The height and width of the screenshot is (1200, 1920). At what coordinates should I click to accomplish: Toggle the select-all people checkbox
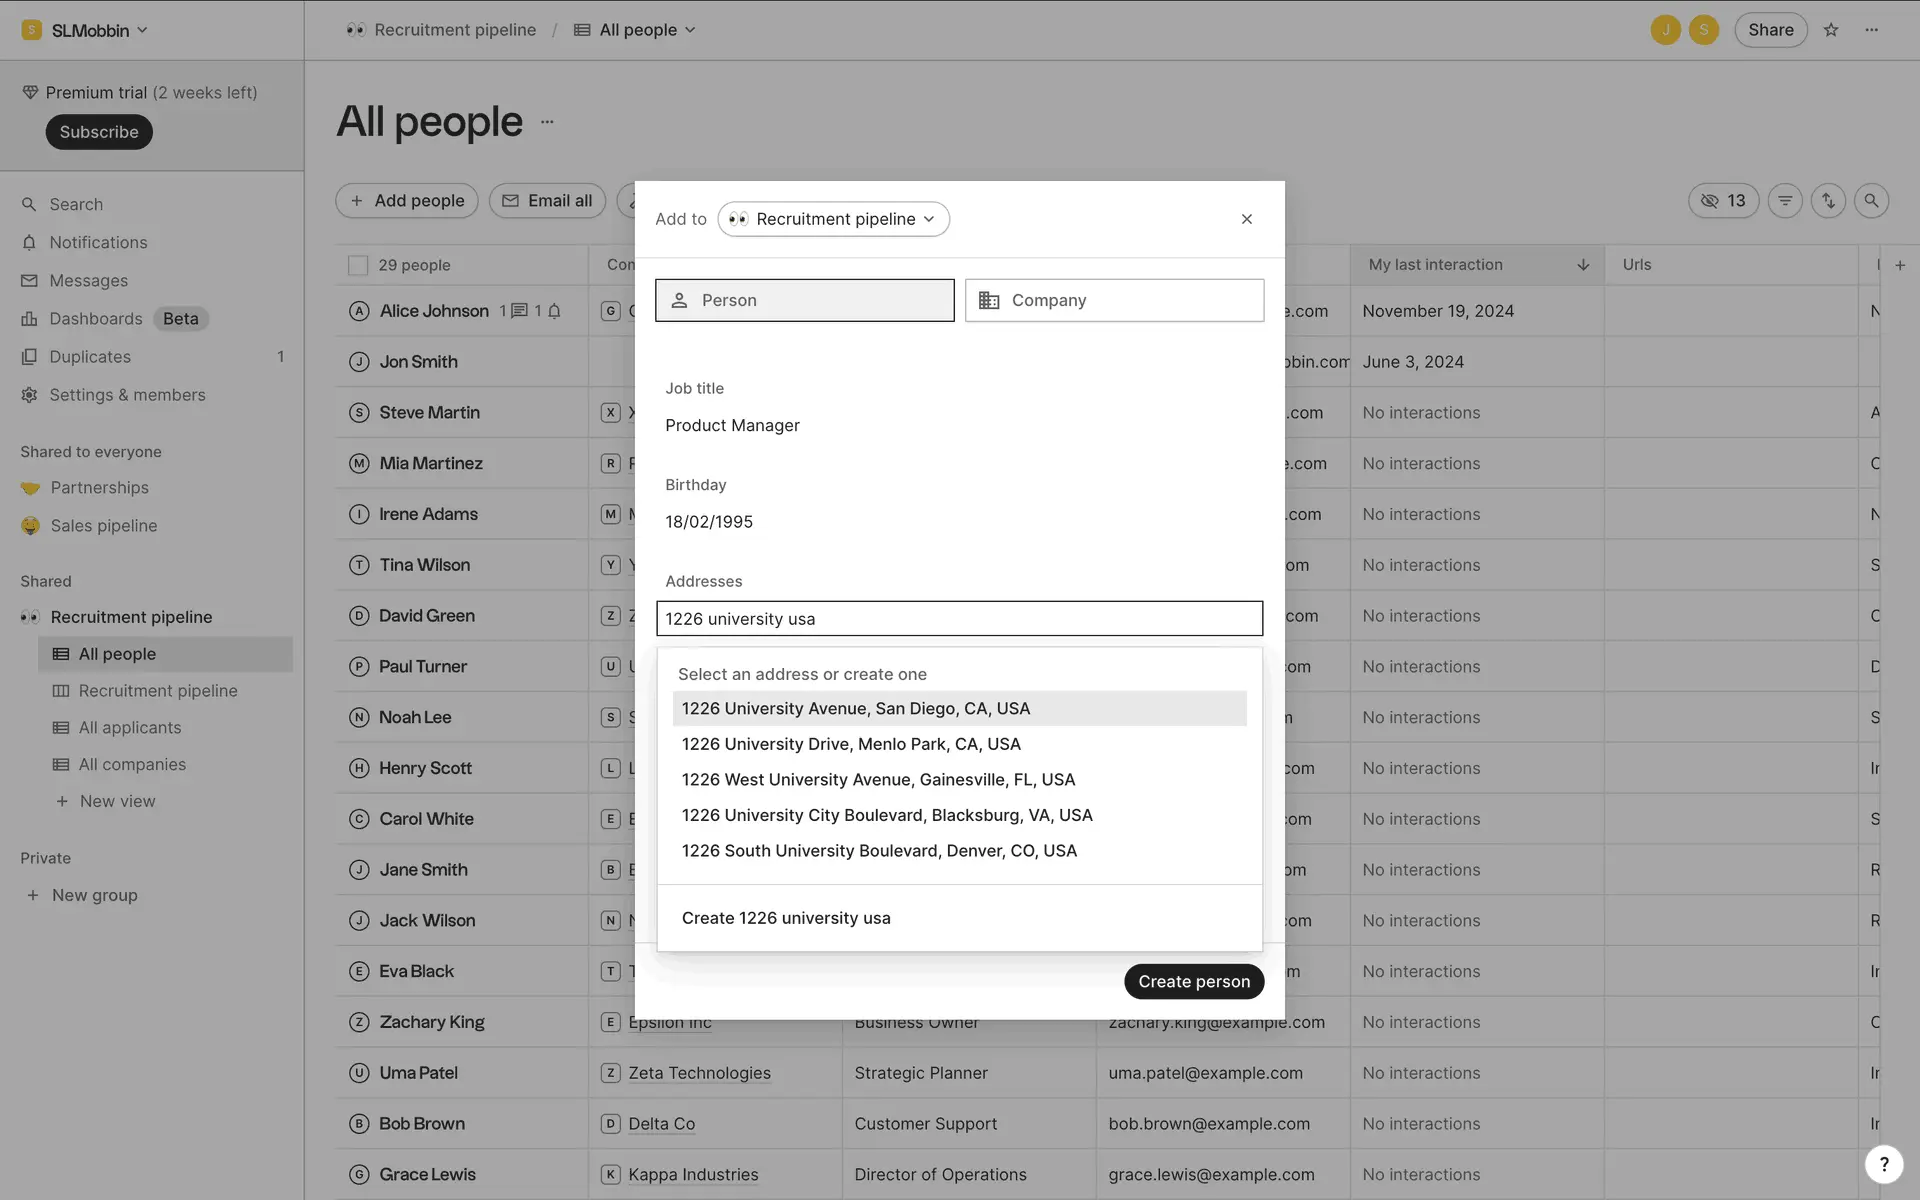pyautogui.click(x=358, y=265)
